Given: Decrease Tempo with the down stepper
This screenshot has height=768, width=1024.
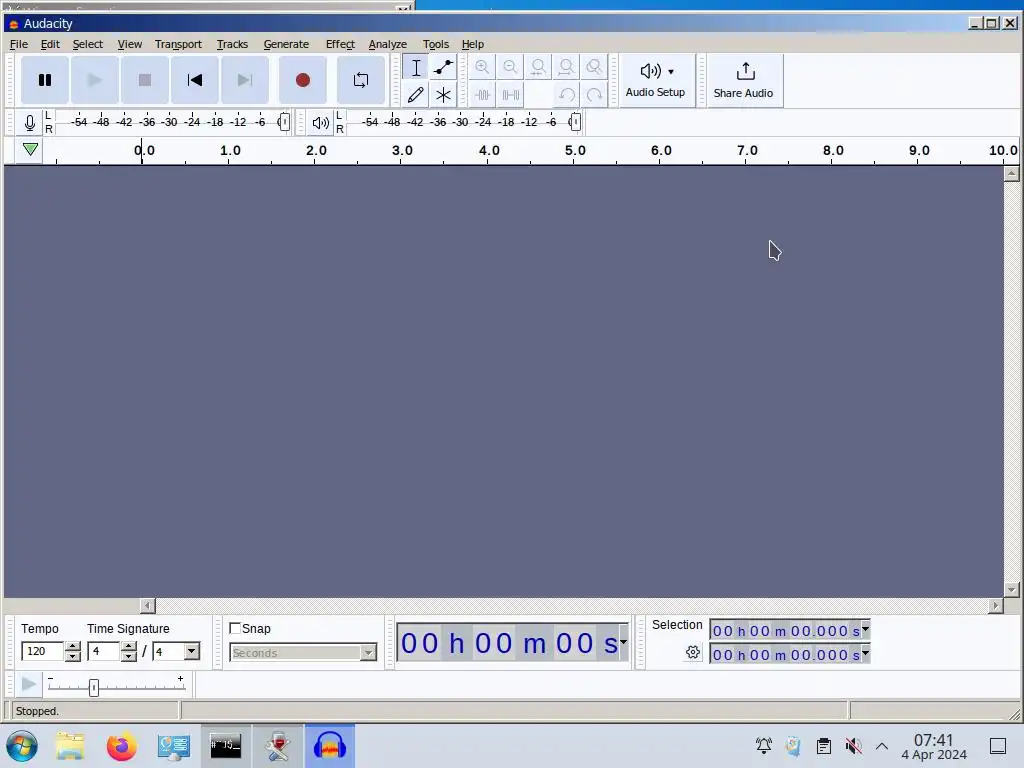Looking at the screenshot, I should click(72, 656).
